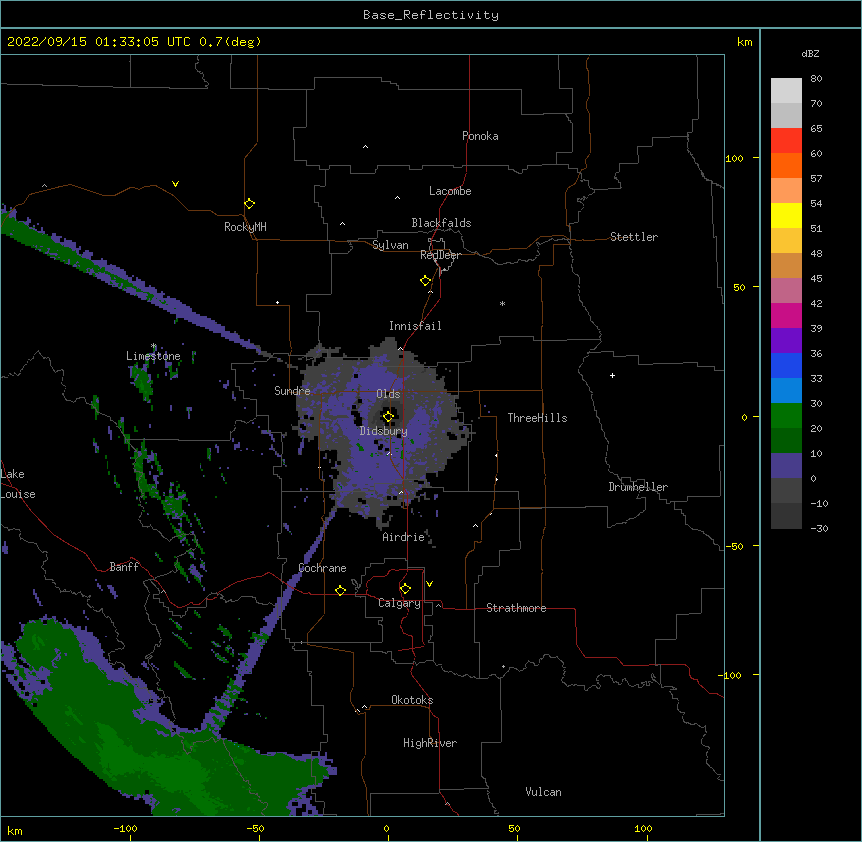The width and height of the screenshot is (862, 842).
Task: Click the Olds town label
Action: (x=388, y=394)
